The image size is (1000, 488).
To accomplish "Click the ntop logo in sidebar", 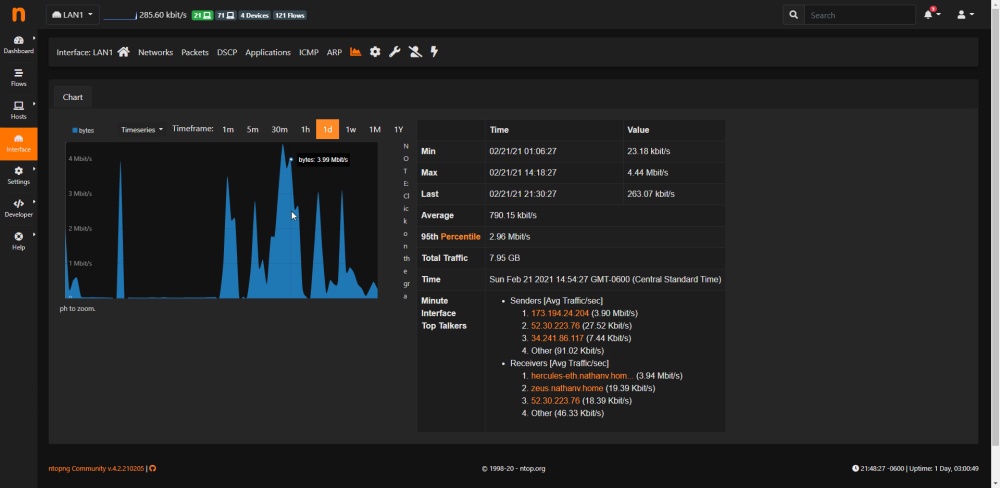I will point(18,15).
